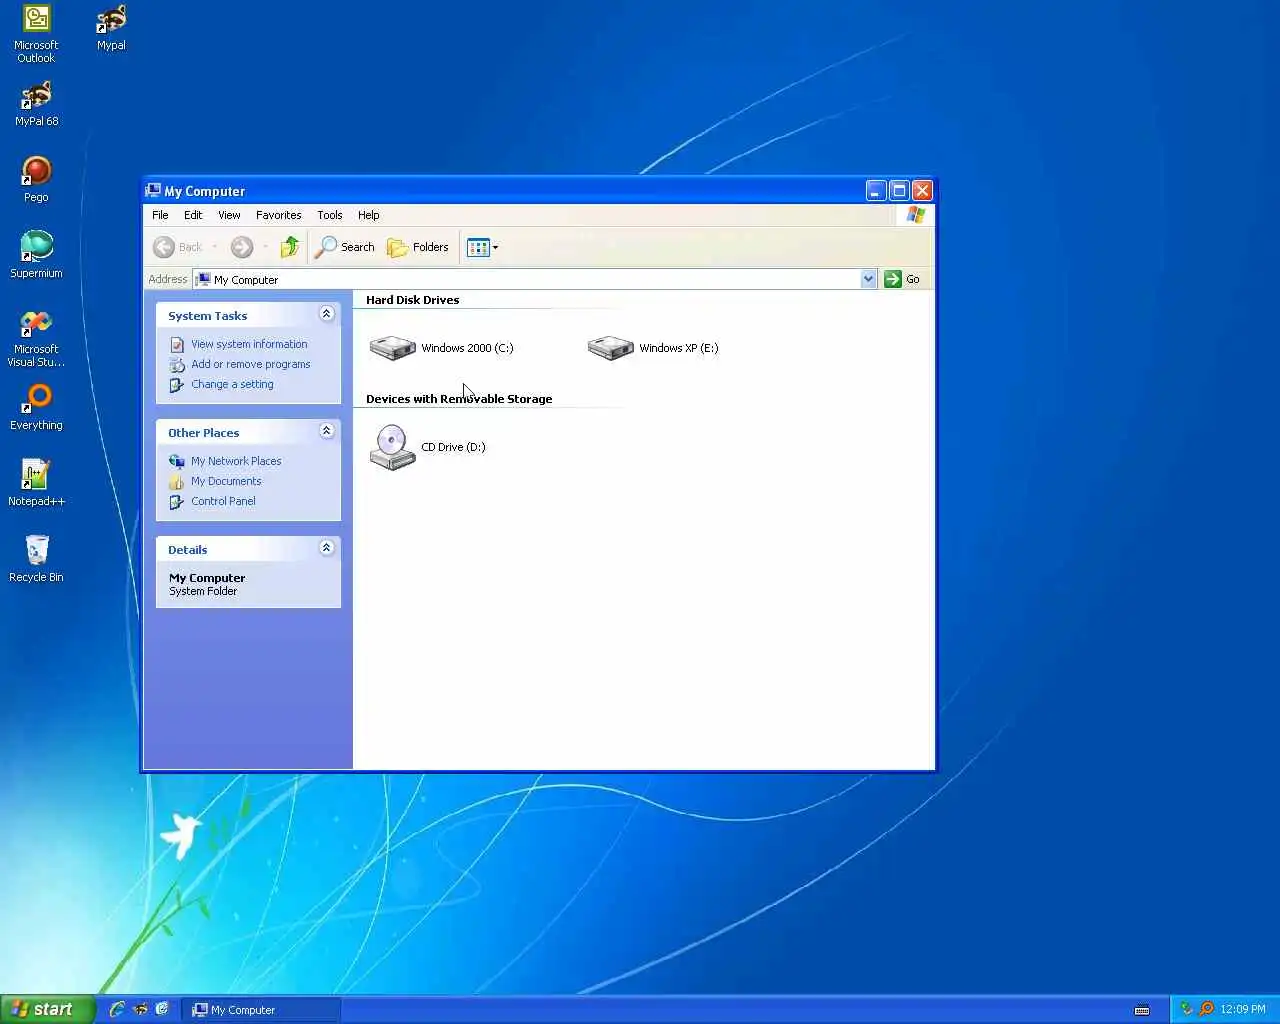Open My Network Places link

[236, 461]
